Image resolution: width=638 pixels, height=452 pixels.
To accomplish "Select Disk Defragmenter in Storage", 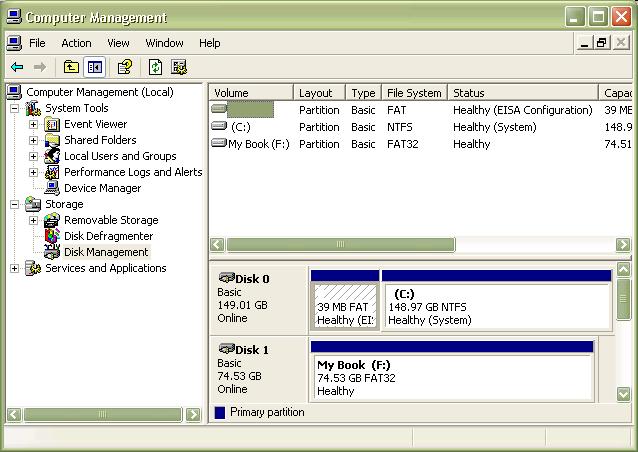I will 108,236.
